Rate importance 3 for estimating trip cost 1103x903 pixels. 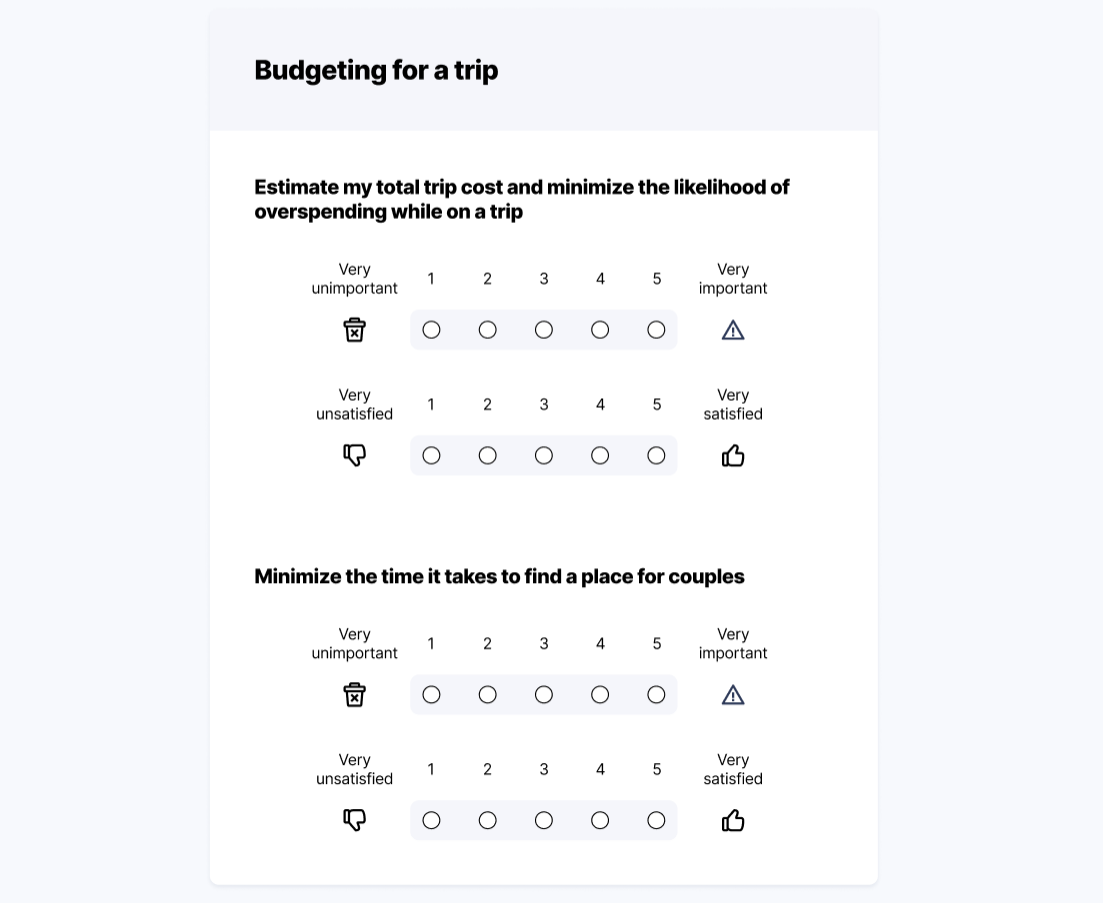544,330
